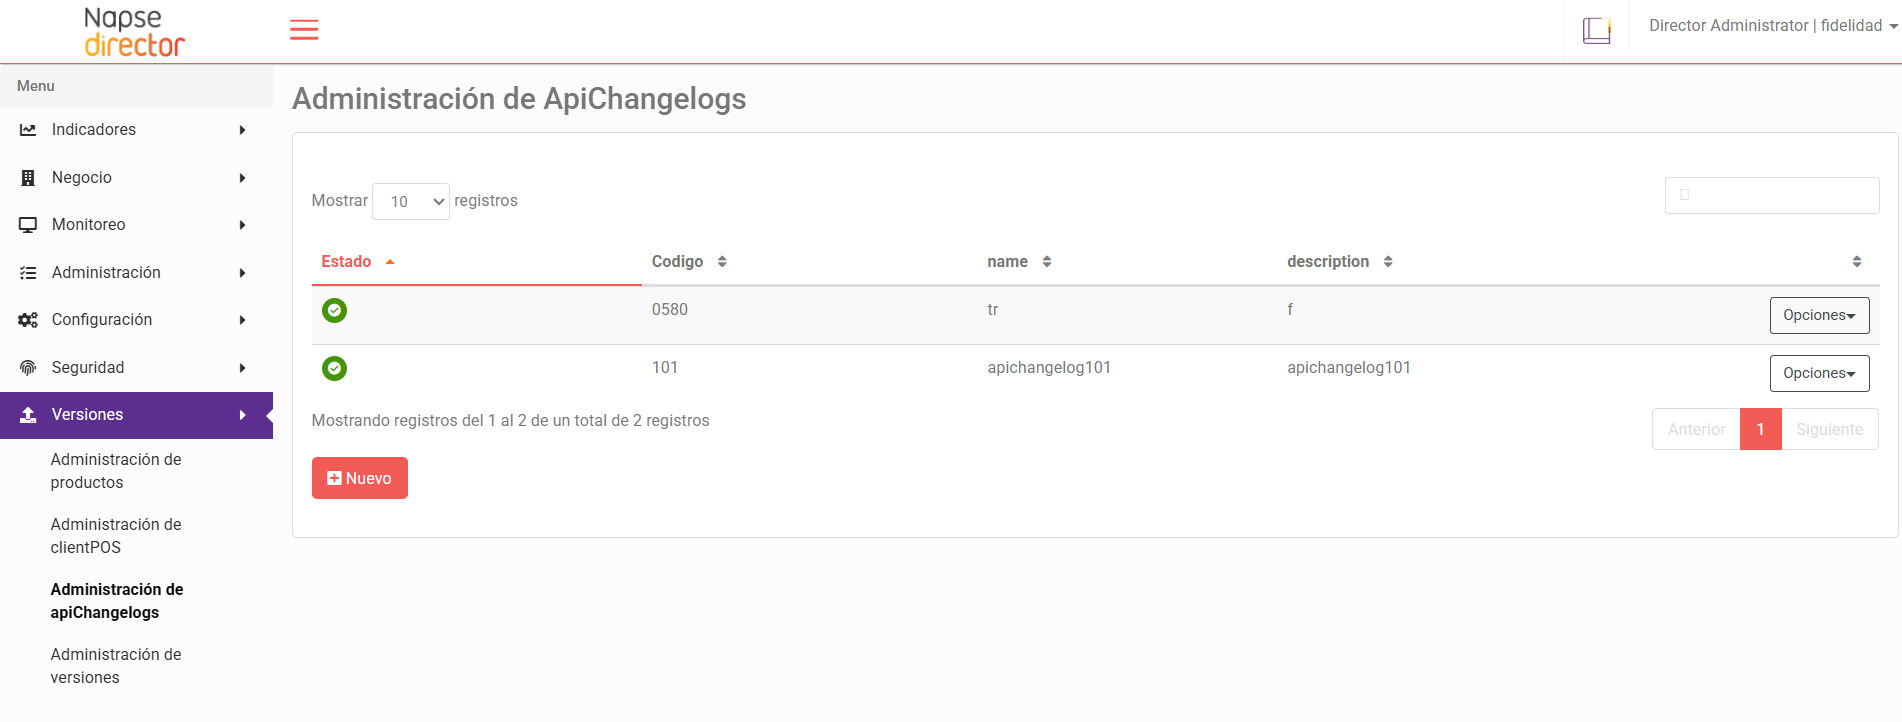1902x722 pixels.
Task: Click the hamburger menu icon
Action: point(304,30)
